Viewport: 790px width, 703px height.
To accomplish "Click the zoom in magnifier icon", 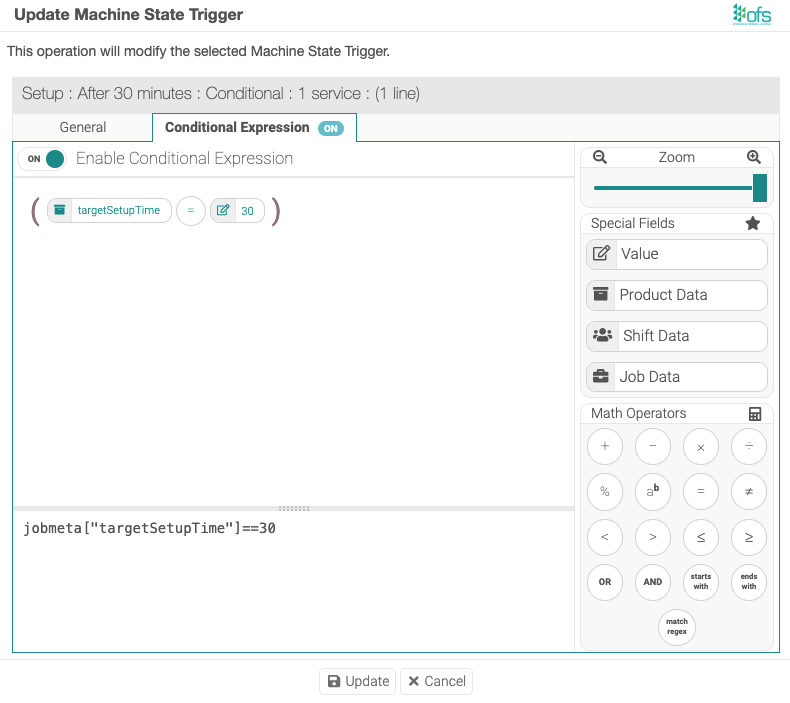I will point(754,157).
